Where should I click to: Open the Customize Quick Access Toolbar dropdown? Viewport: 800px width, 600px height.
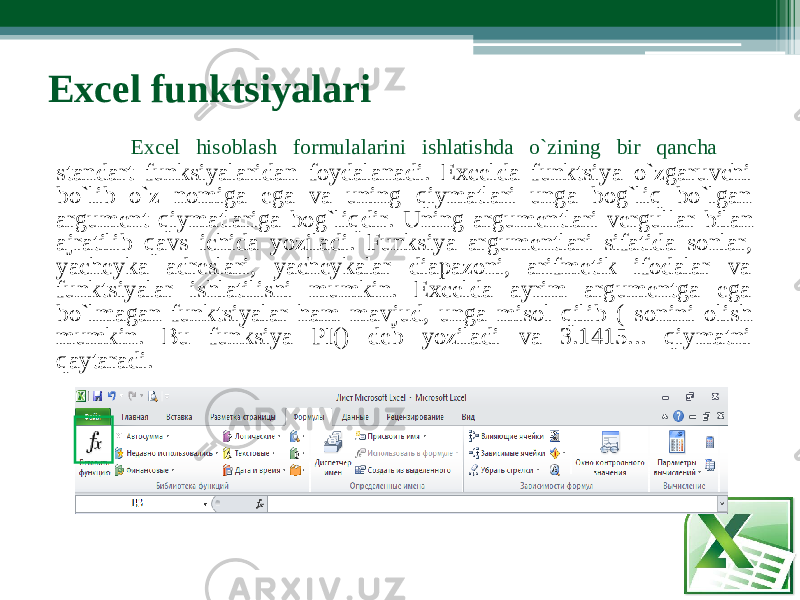click(x=166, y=396)
